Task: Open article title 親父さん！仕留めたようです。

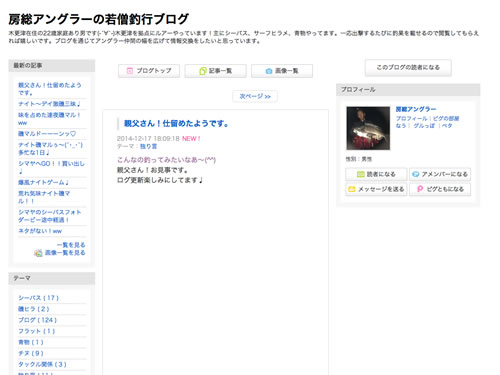Action: coord(176,123)
